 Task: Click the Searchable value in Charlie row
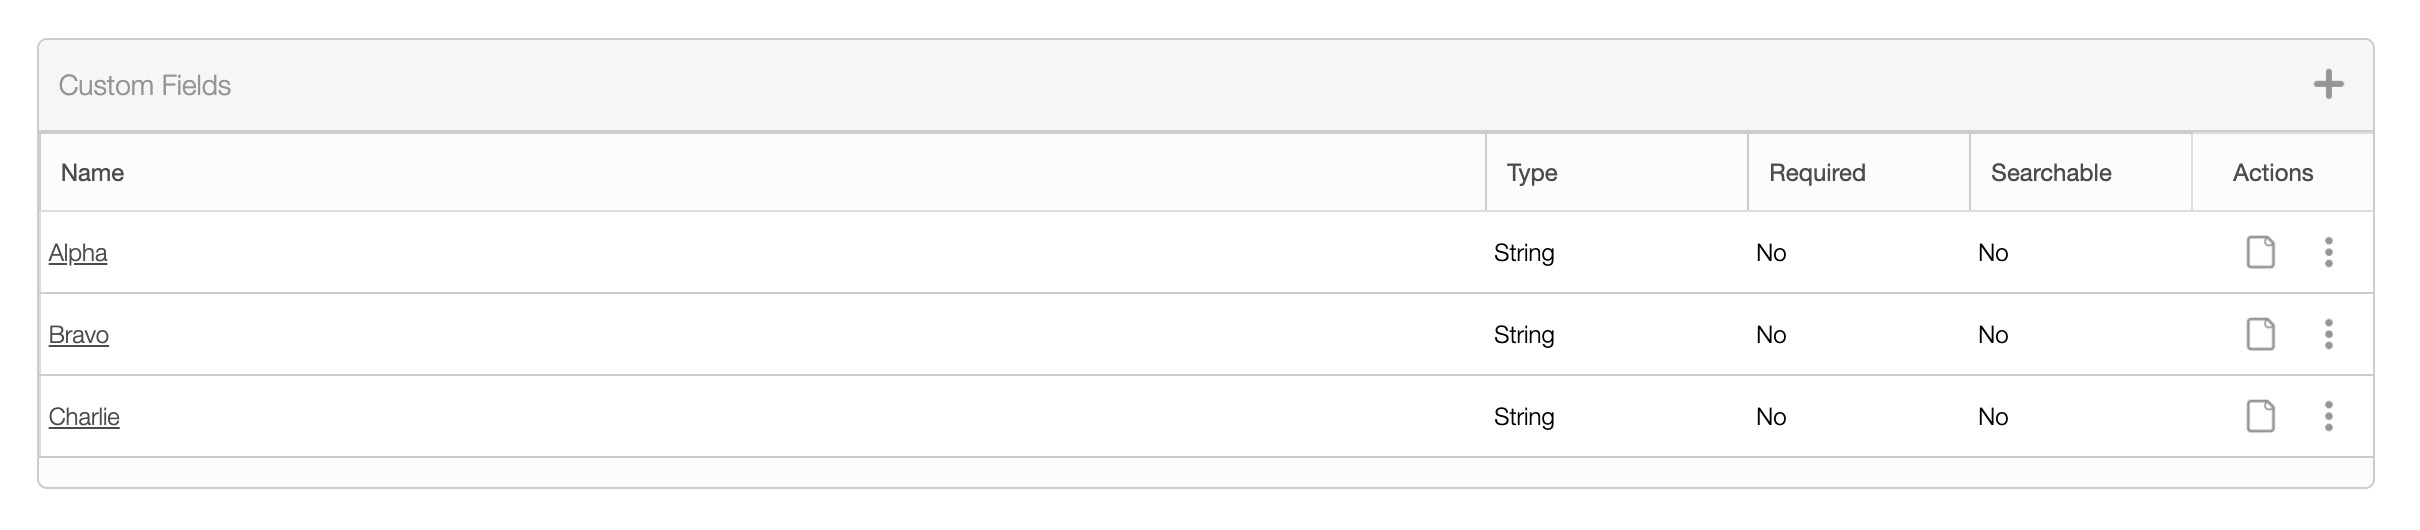1993,417
